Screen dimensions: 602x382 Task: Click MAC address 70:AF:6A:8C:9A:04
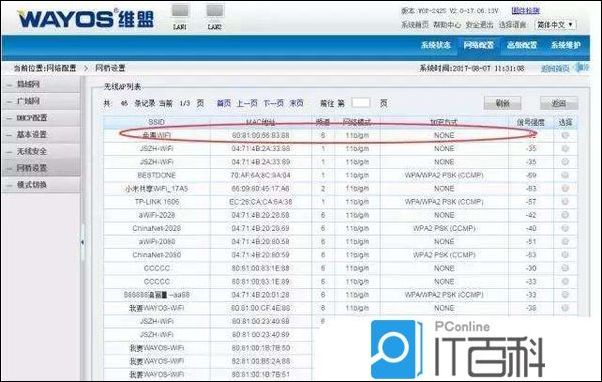pos(260,175)
